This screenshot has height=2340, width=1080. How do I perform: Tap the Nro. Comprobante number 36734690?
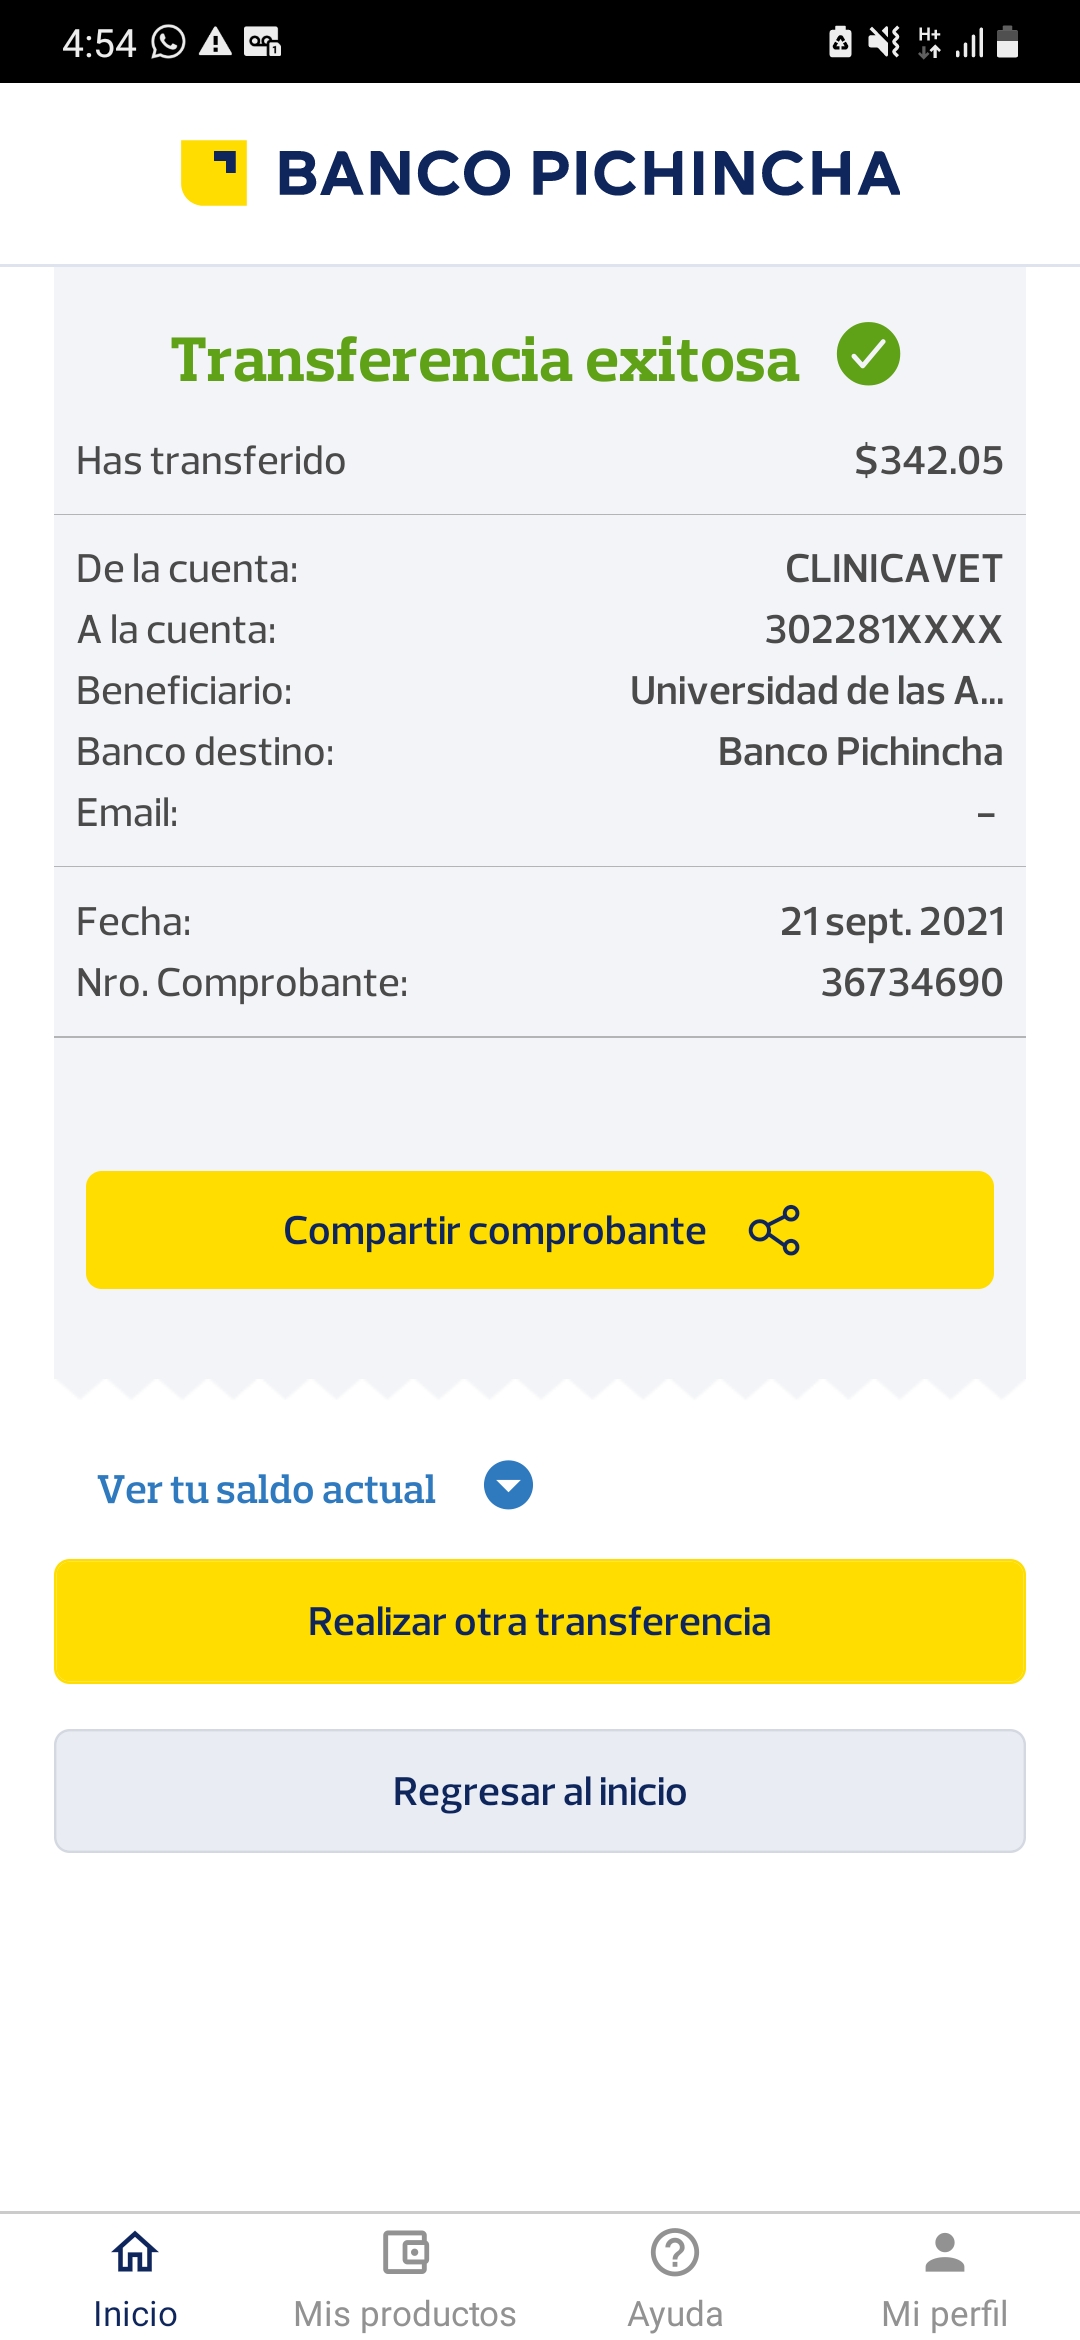point(911,983)
